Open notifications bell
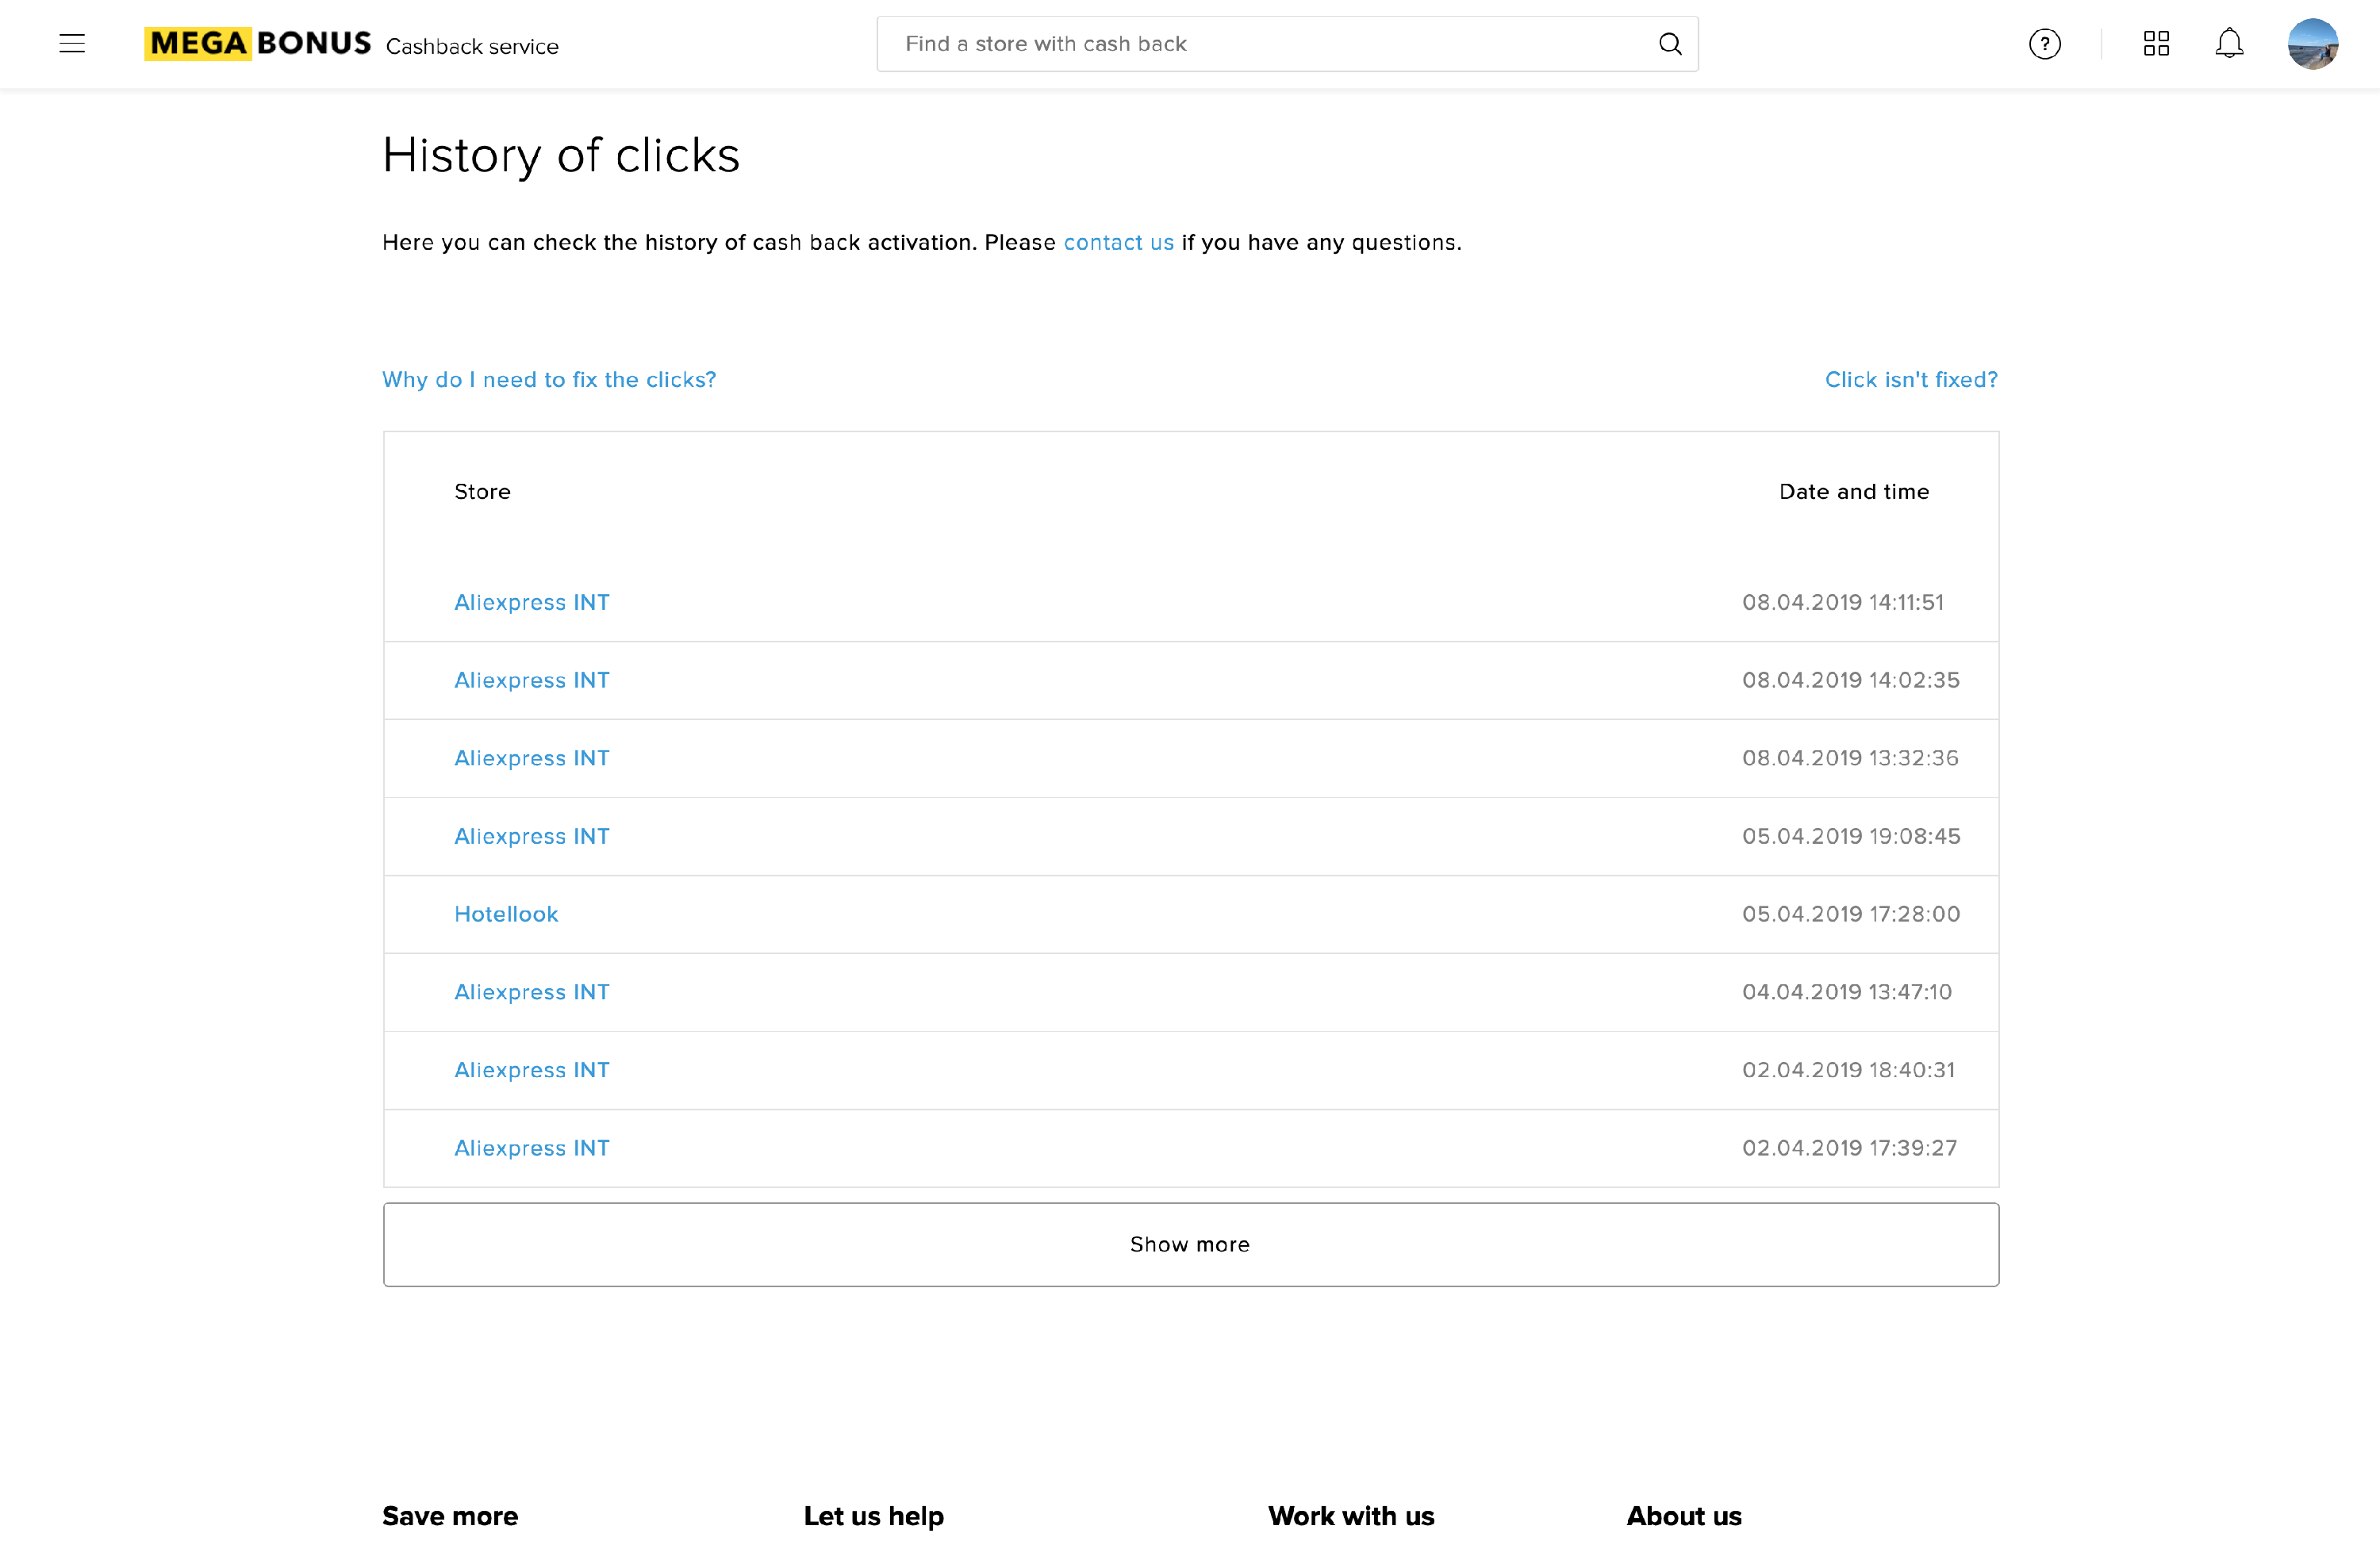The width and height of the screenshot is (2380, 1541). pyautogui.click(x=2229, y=44)
